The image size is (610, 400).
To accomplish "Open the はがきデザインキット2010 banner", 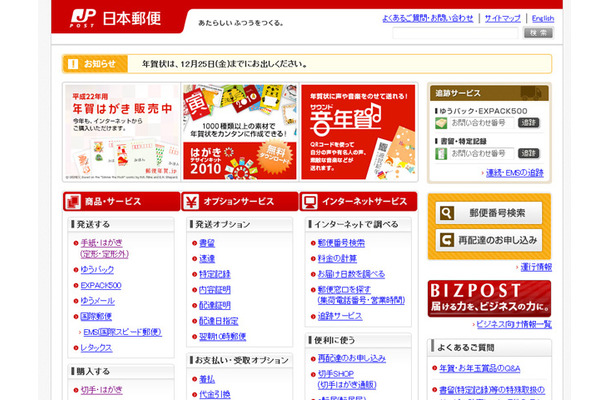I will coord(240,132).
